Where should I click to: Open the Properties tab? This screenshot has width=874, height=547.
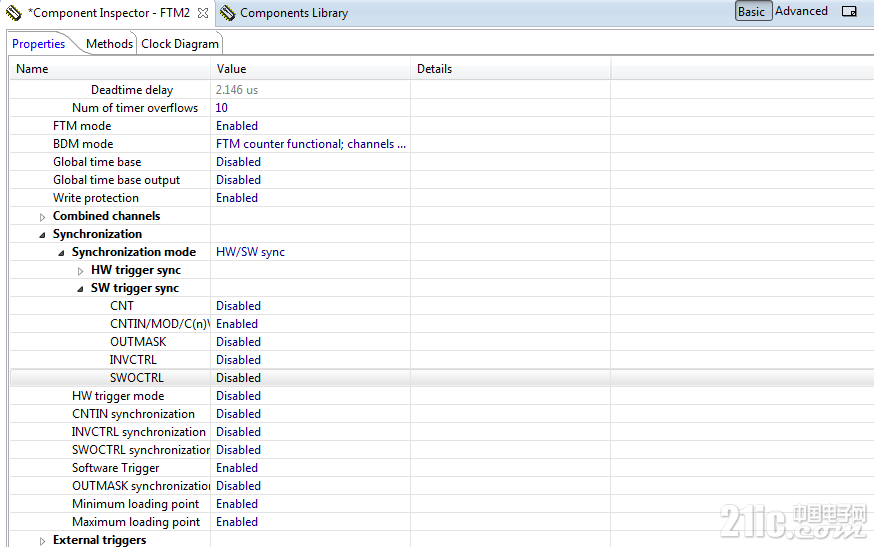(38, 44)
